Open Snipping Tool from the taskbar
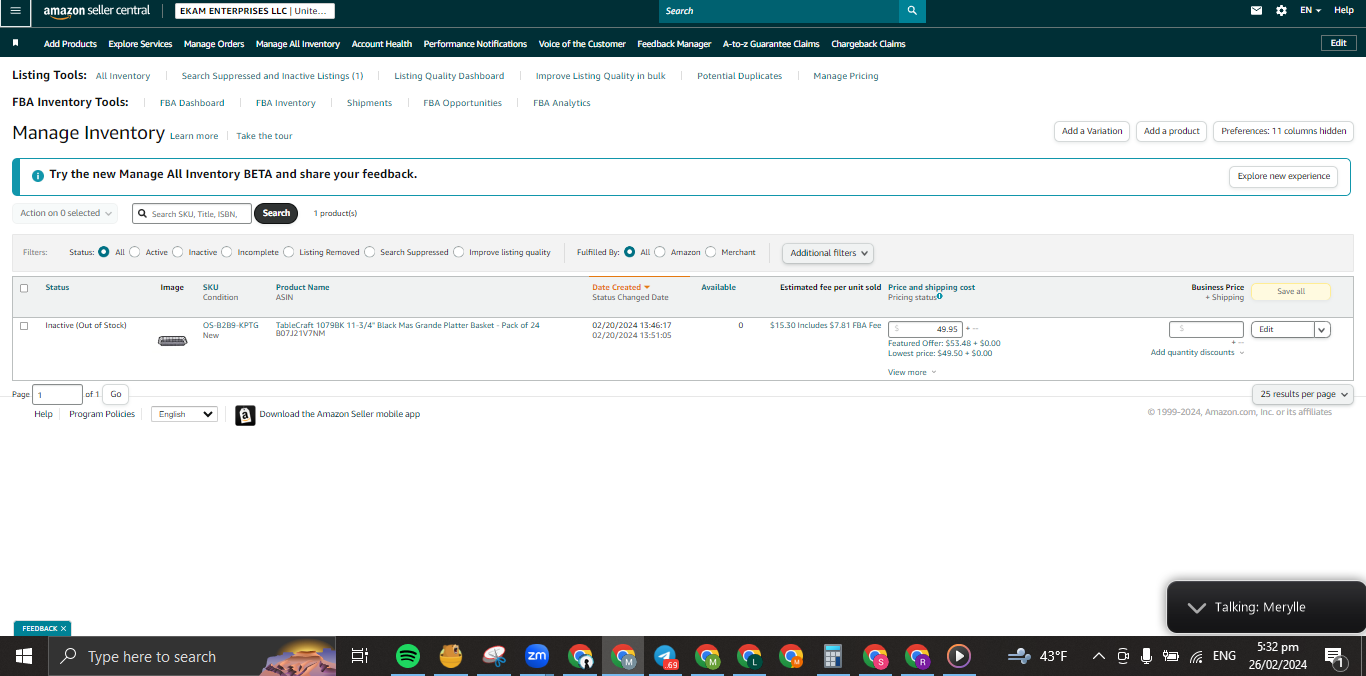This screenshot has width=1366, height=676. (x=494, y=656)
